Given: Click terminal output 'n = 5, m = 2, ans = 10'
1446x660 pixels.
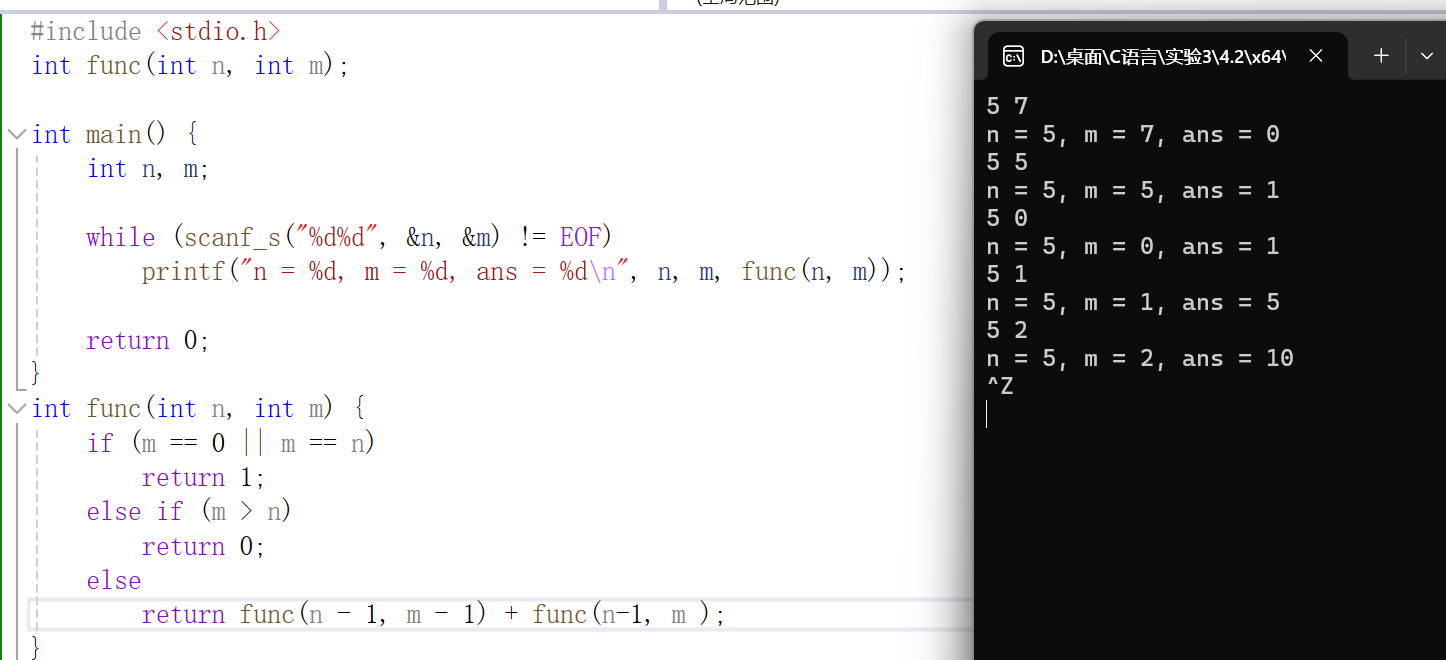Looking at the screenshot, I should click(1140, 358).
